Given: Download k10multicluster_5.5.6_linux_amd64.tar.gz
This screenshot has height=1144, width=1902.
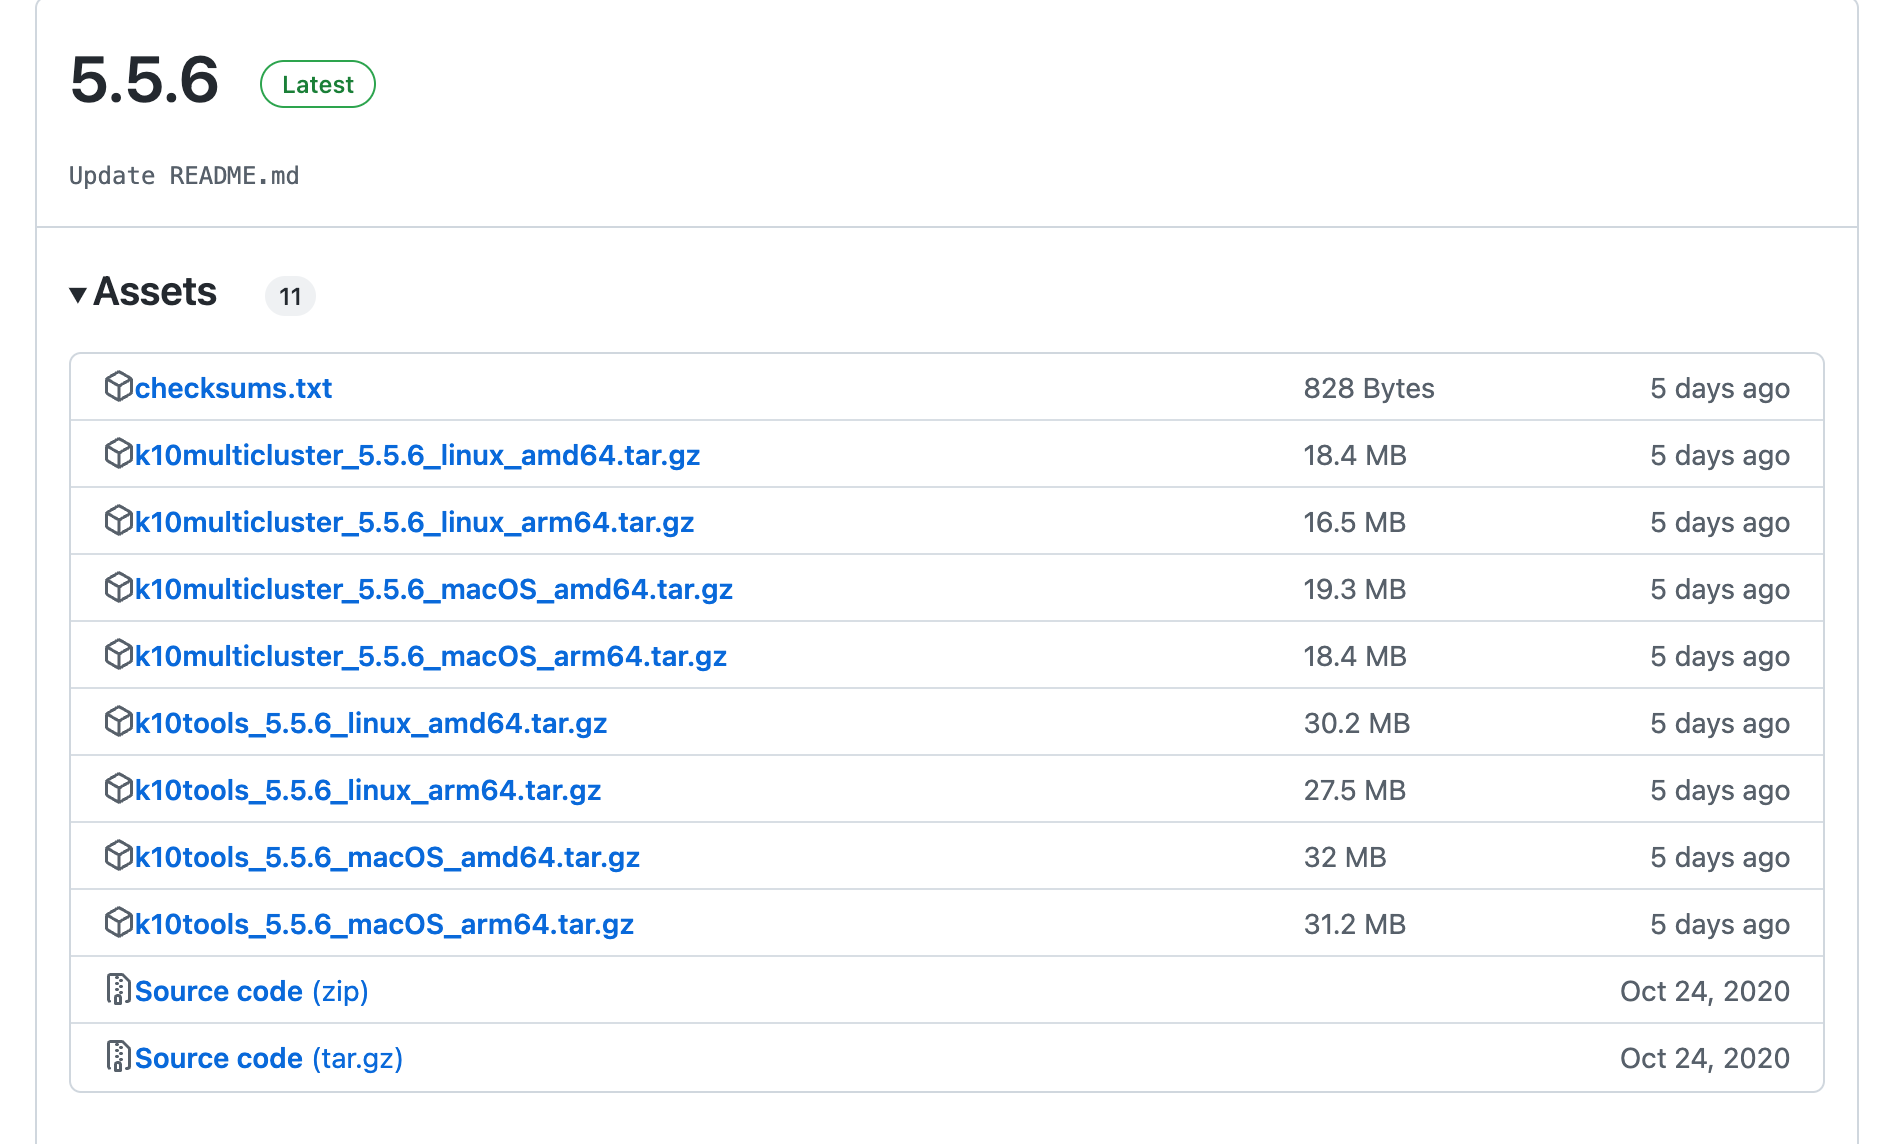Looking at the screenshot, I should (417, 455).
